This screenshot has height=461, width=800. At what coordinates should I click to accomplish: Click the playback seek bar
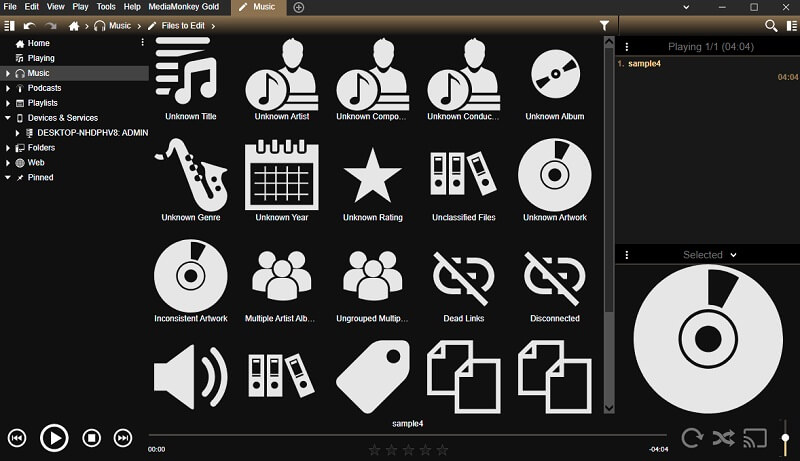point(400,435)
